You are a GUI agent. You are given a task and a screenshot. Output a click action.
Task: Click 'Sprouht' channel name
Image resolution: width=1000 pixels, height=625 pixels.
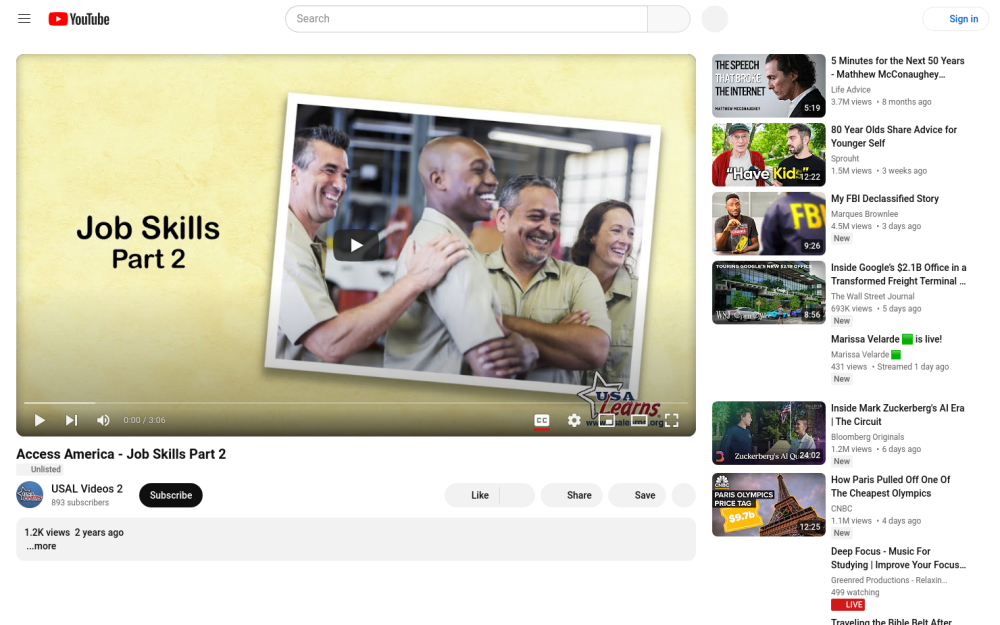coord(845,159)
